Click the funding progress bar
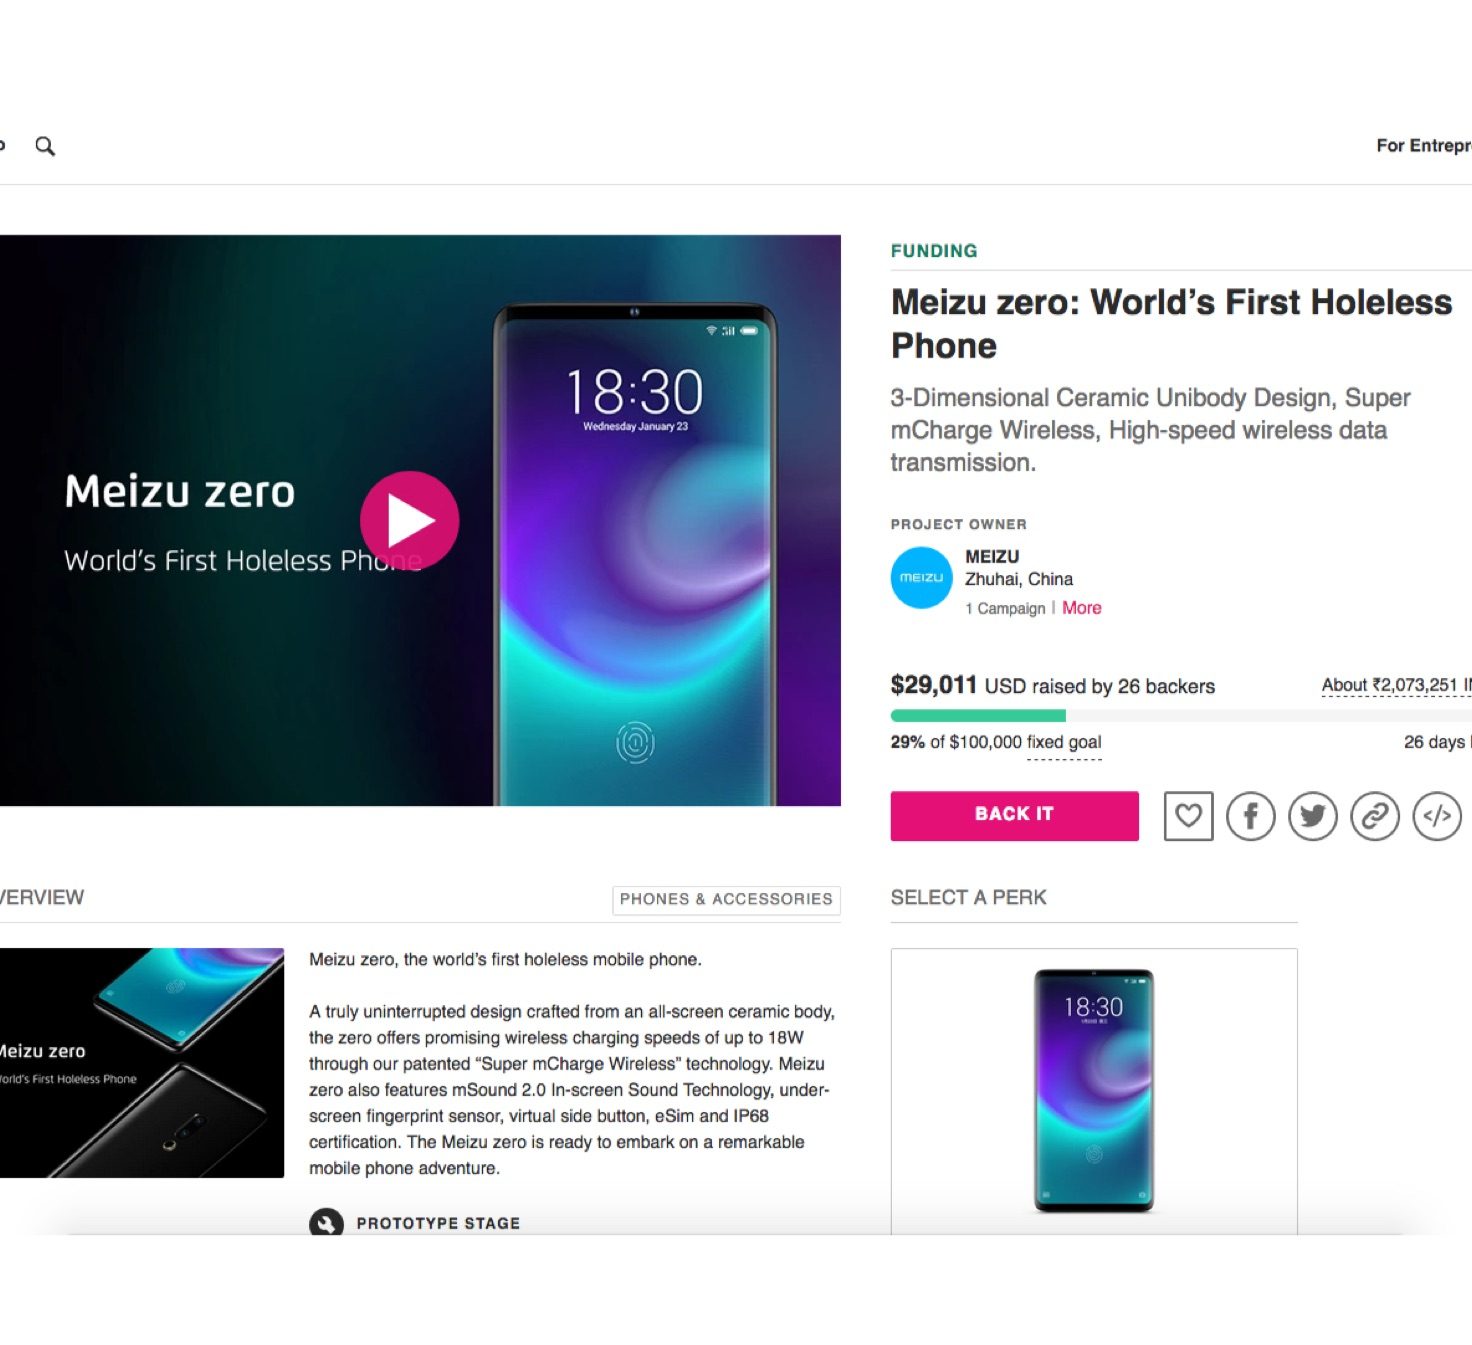The height and width of the screenshot is (1345, 1472). pyautogui.click(x=1181, y=715)
